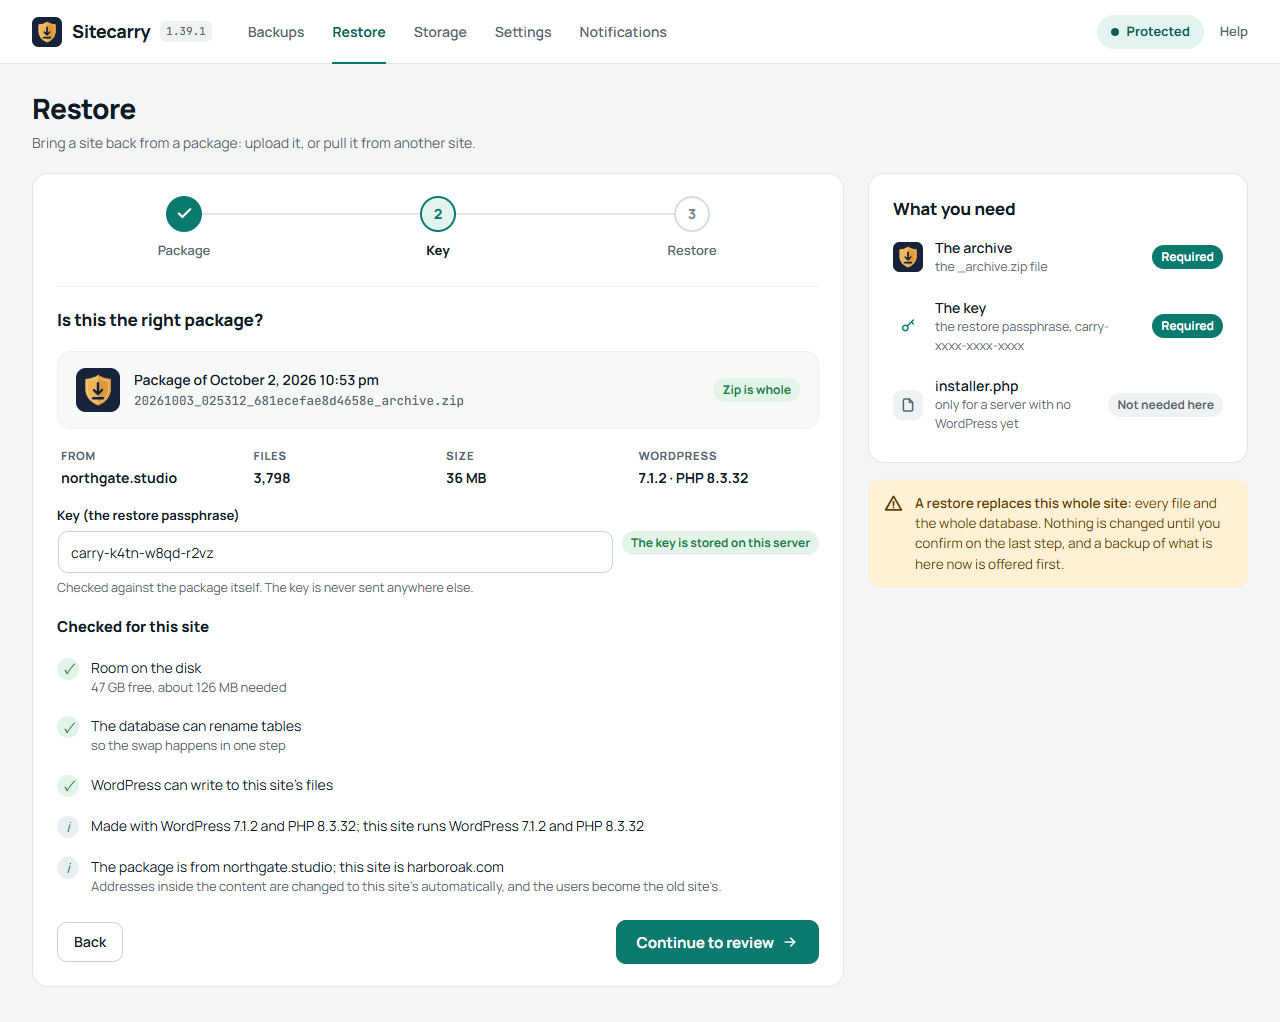Open the Restore tab
The image size is (1280, 1022).
click(x=359, y=32)
